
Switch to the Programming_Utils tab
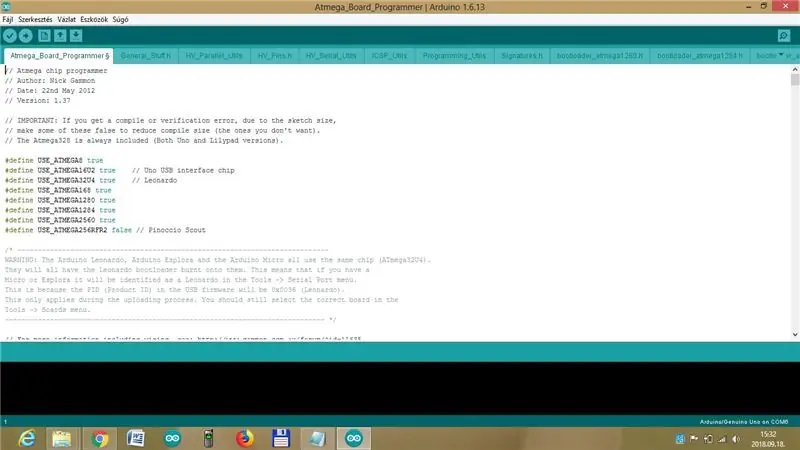tap(454, 56)
